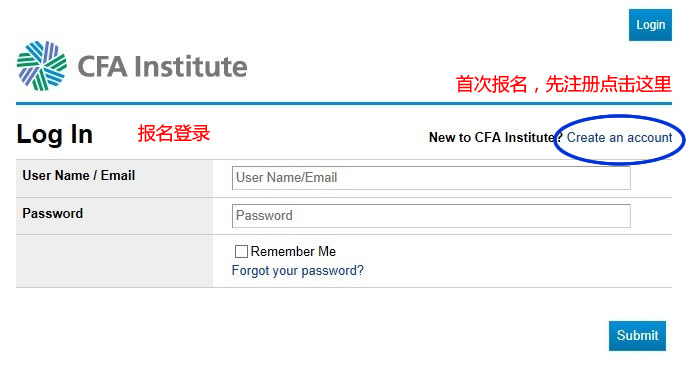The width and height of the screenshot is (693, 374).
Task: Tick the Remember Me checkbox
Action: click(x=241, y=252)
